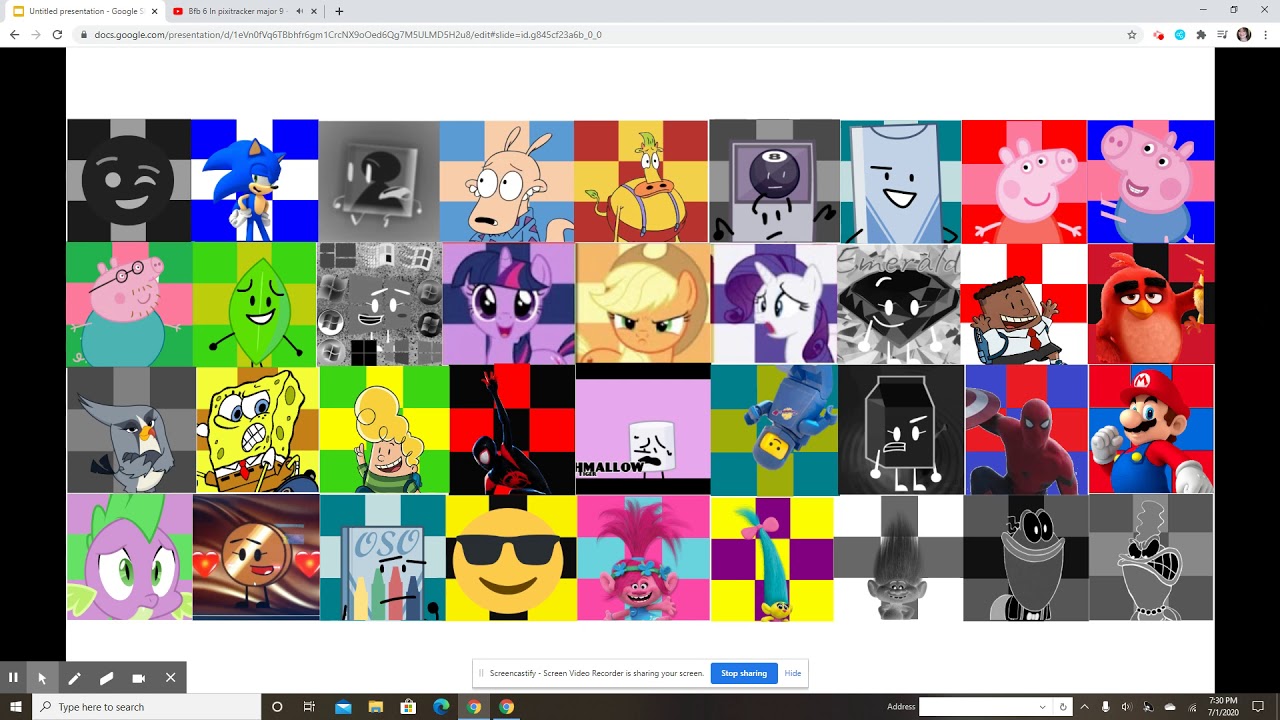Screen dimensions: 1280x720
Task: Open the Chrome Extensions puzzle menu
Action: point(1201,34)
